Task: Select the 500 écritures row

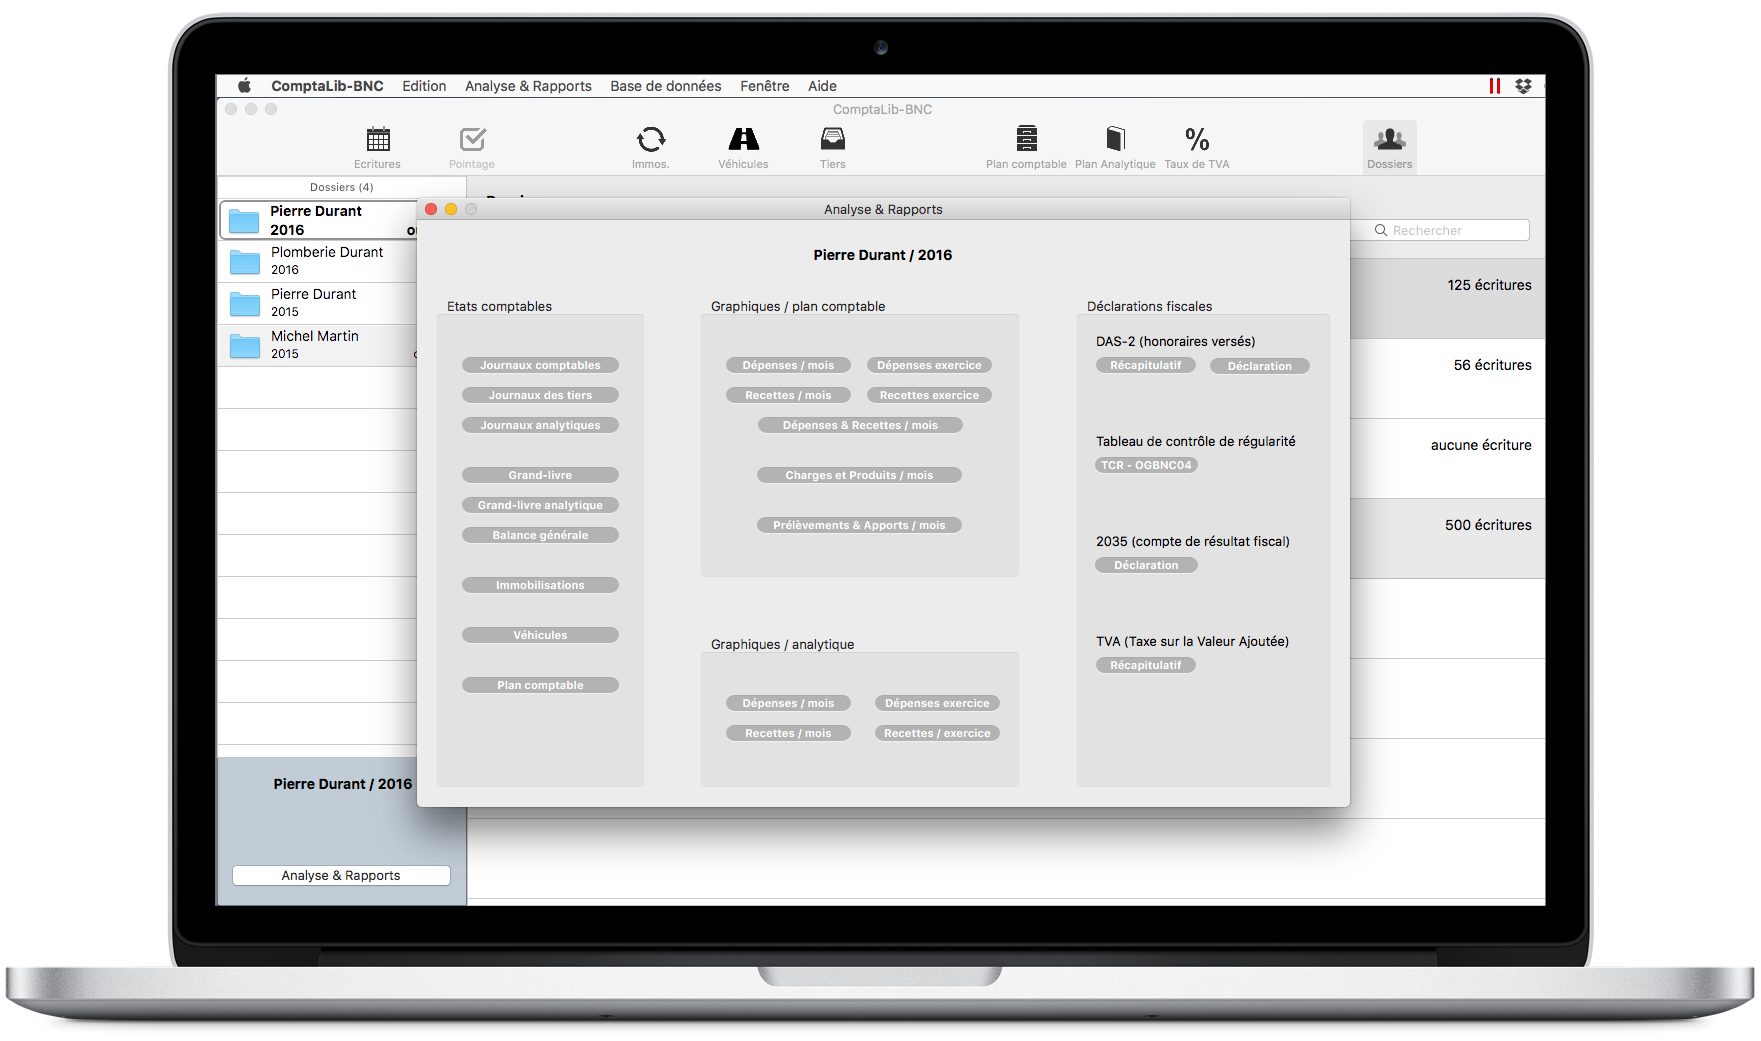Action: point(1447,538)
